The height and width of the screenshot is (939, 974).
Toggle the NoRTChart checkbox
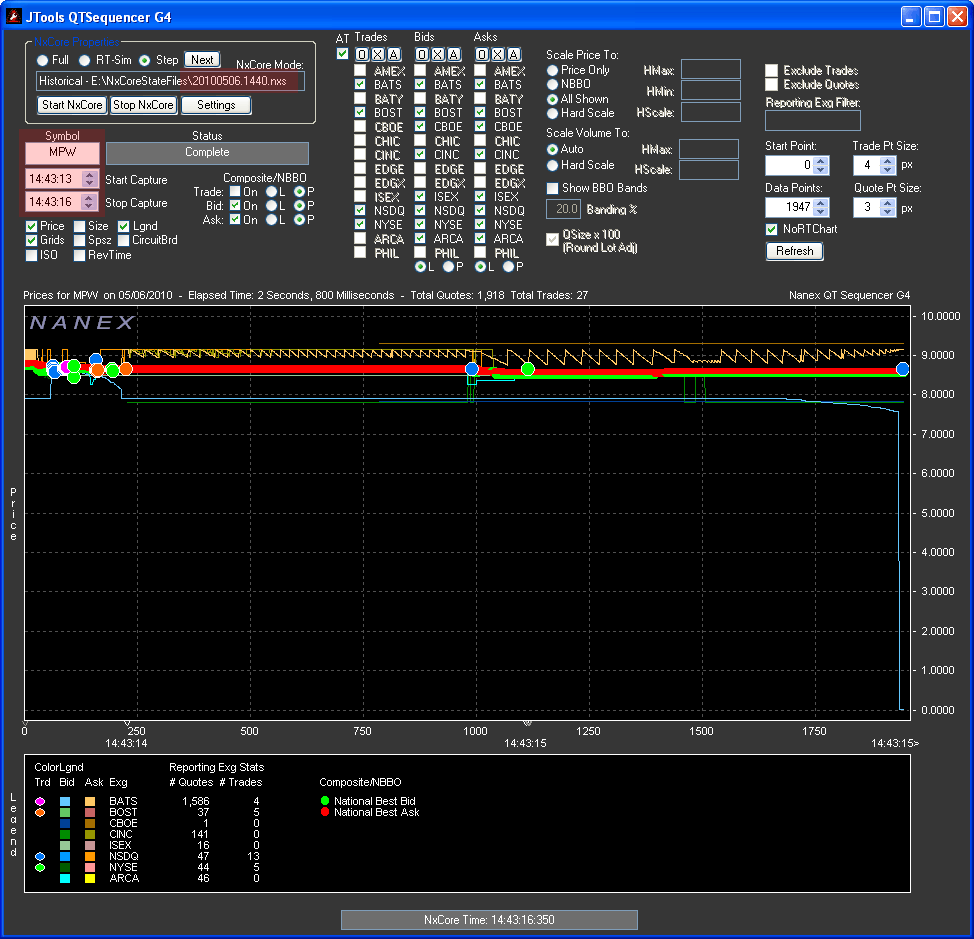[x=771, y=229]
